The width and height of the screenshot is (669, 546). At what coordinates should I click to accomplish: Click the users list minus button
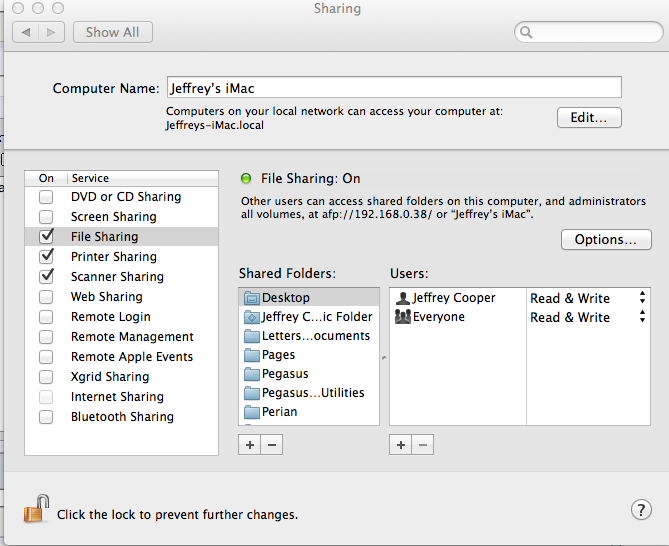[423, 445]
